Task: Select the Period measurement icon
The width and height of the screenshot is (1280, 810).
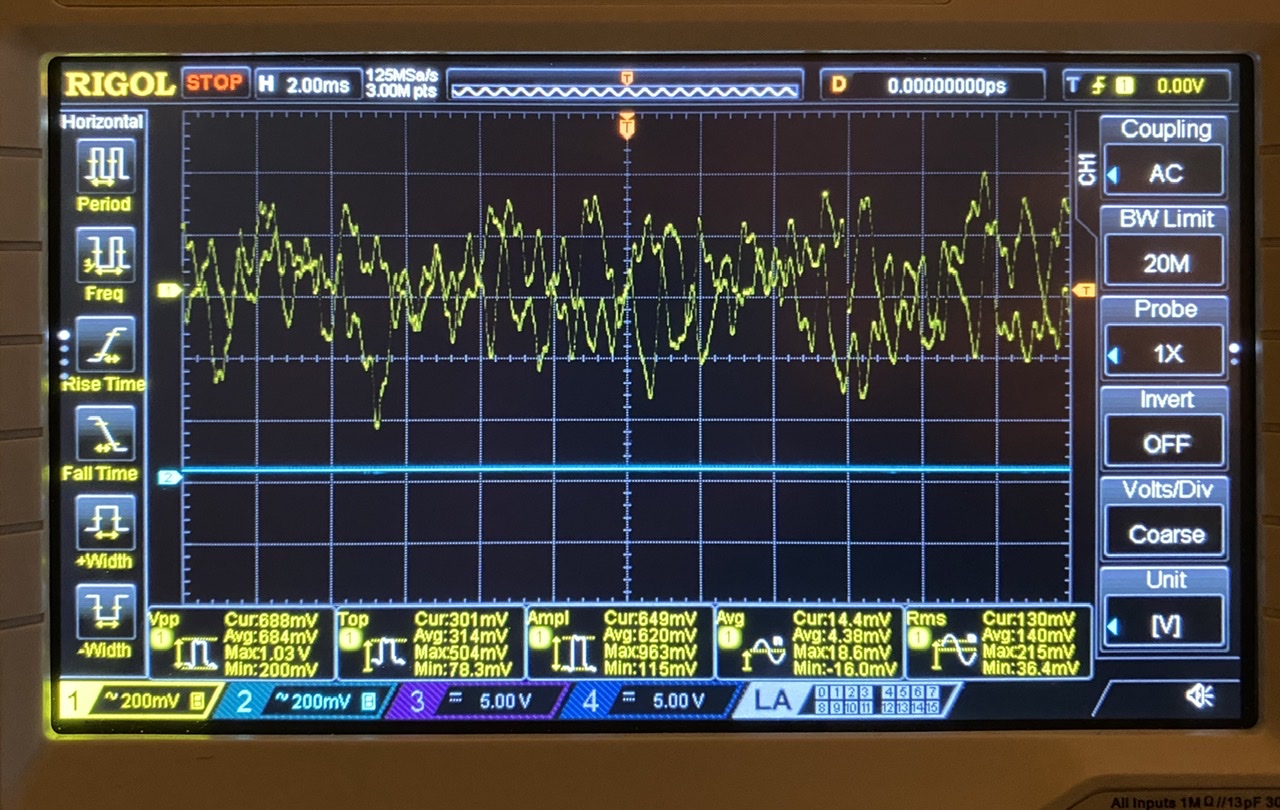Action: pyautogui.click(x=105, y=166)
